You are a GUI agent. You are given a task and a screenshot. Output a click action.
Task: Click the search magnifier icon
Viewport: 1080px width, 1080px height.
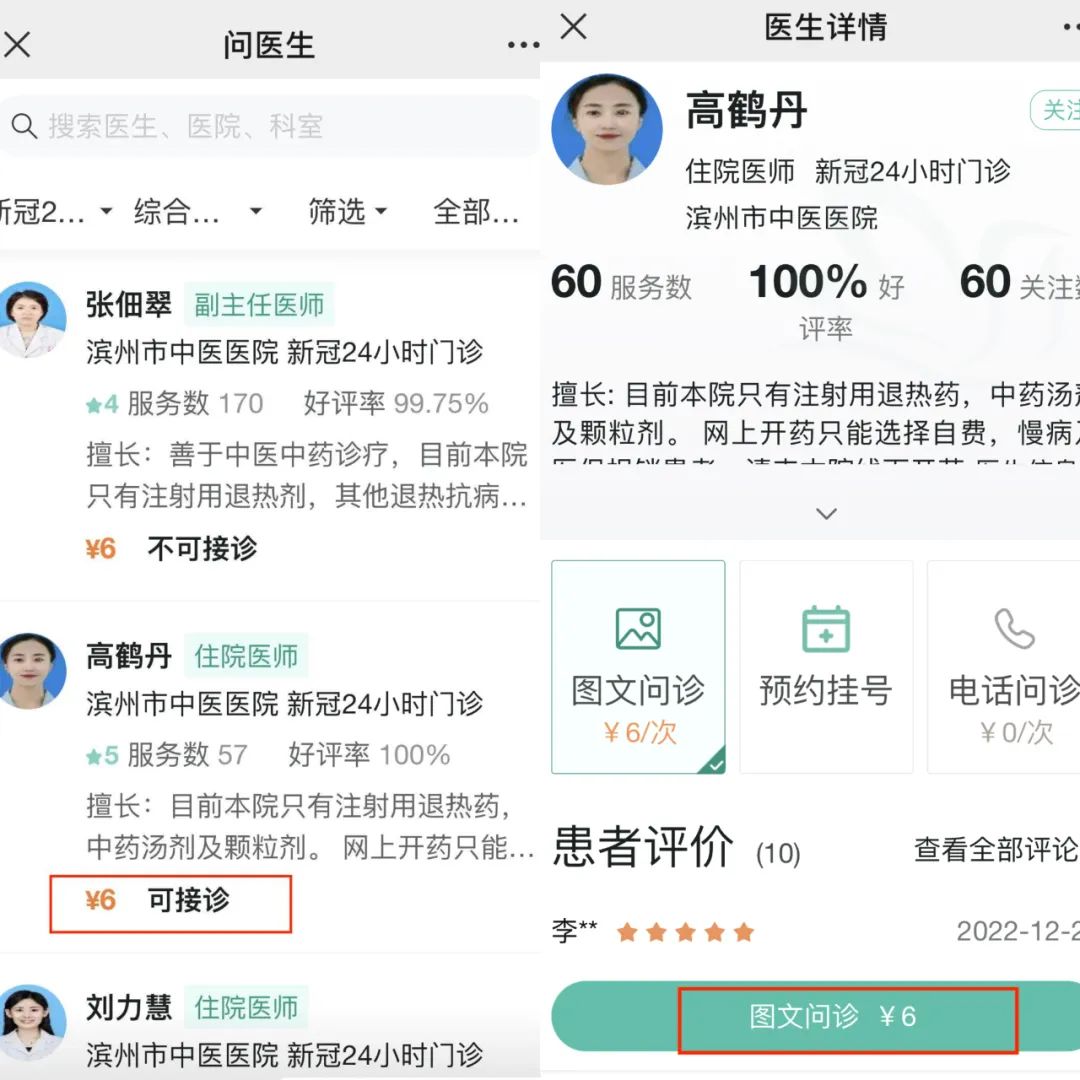[24, 126]
